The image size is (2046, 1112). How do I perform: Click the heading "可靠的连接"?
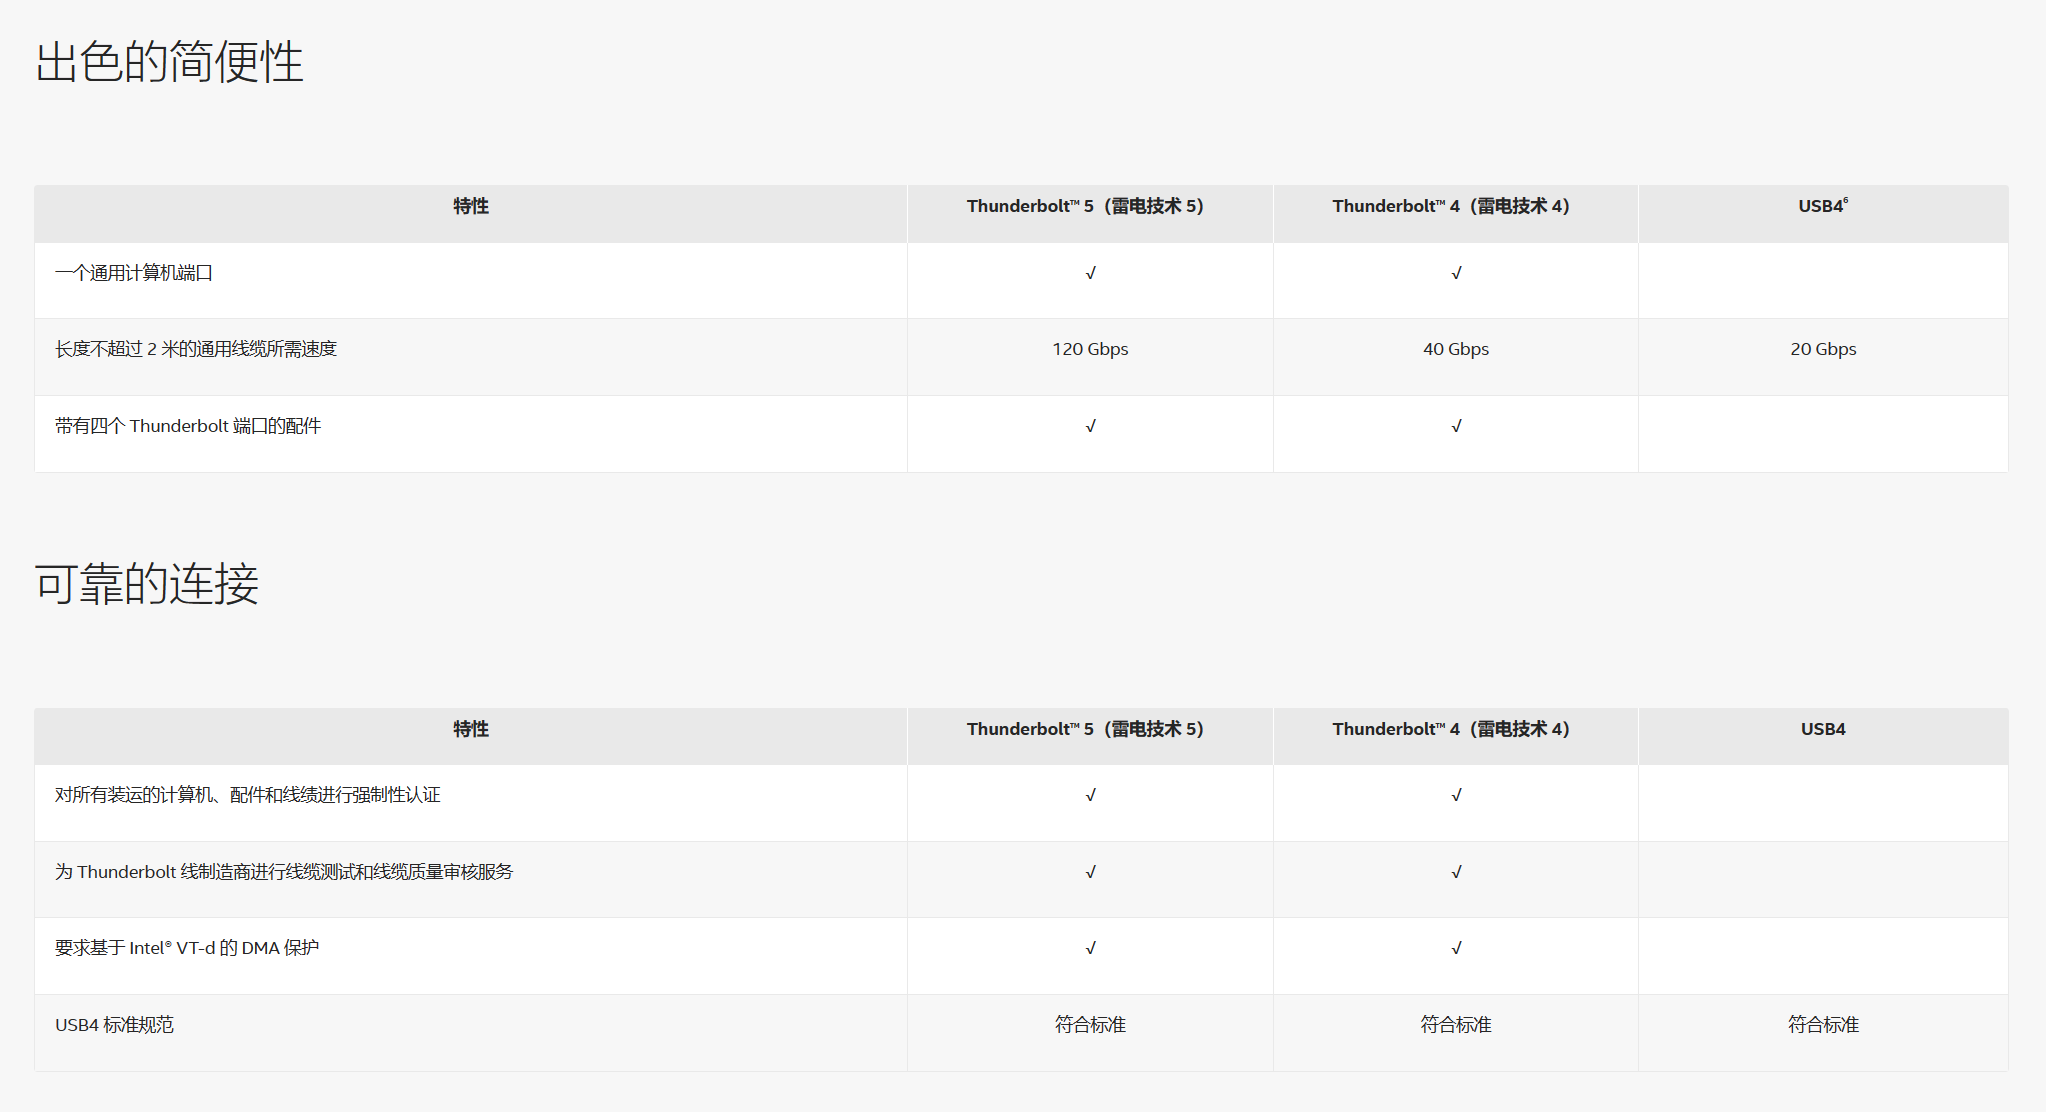tap(147, 584)
